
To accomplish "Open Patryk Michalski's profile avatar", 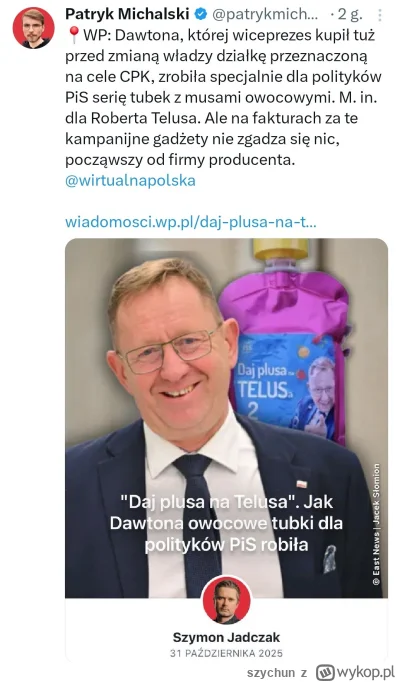I will click(33, 27).
